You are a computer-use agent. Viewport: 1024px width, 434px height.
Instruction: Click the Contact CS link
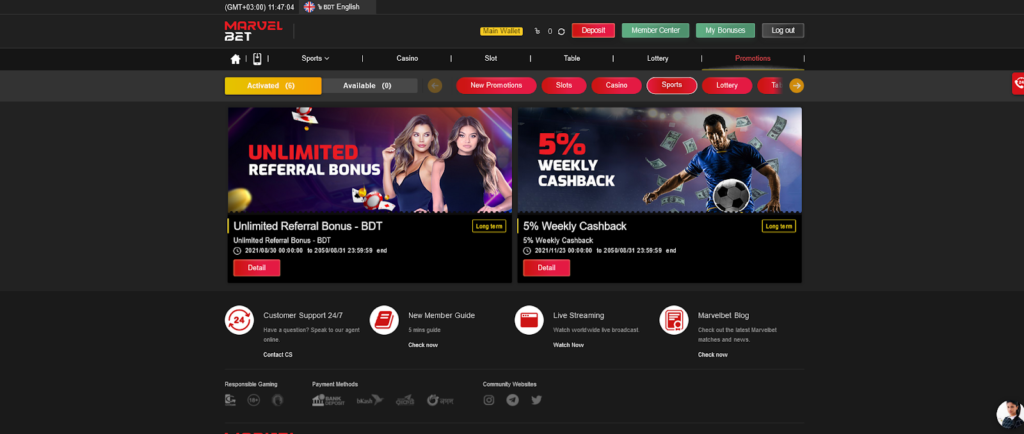coord(278,355)
